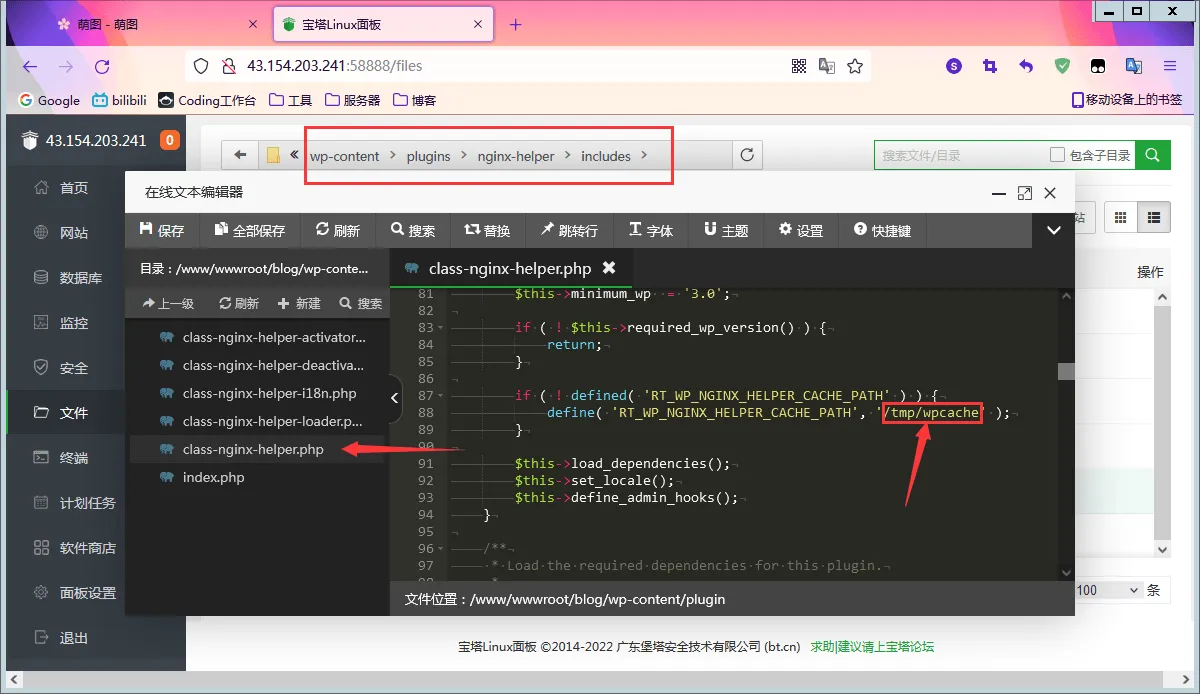1200x694 pixels.
Task: Click Save All (全部保存) in editor toolbar
Action: 250,230
